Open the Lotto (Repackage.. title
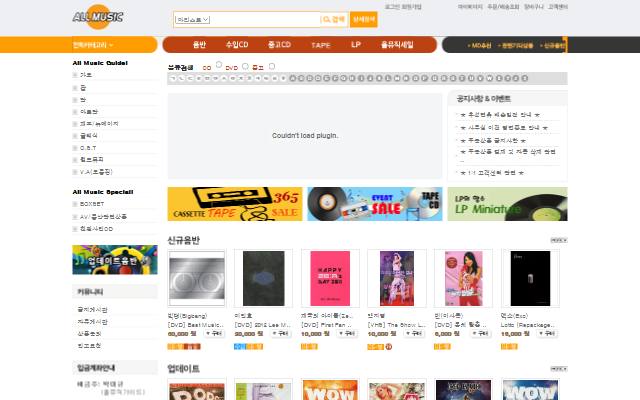 click(x=528, y=325)
